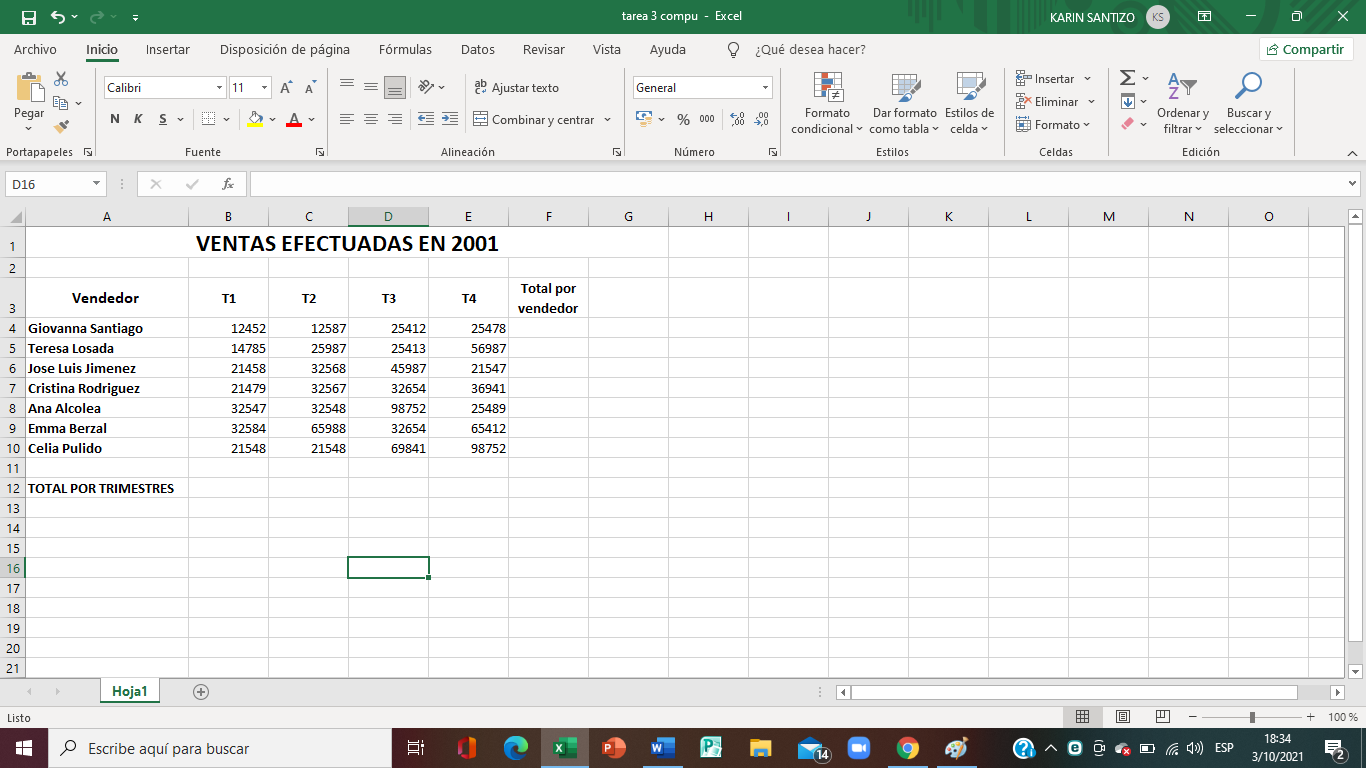Apply percent style format
Screen dimensions: 1366x768
pos(683,119)
